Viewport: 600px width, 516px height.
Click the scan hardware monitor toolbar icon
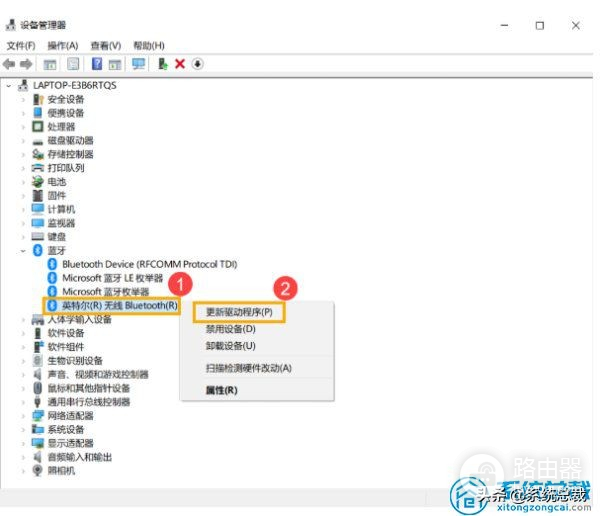139,64
